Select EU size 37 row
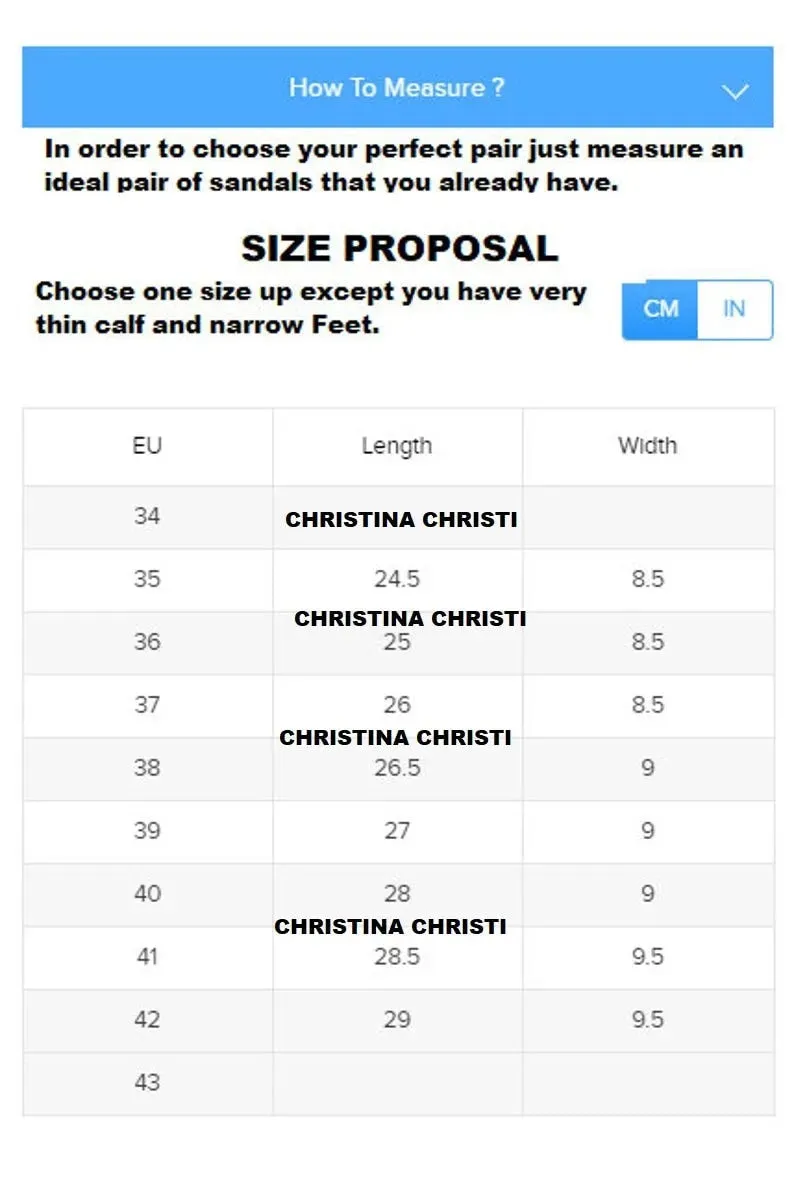The width and height of the screenshot is (794, 1183). (x=399, y=706)
